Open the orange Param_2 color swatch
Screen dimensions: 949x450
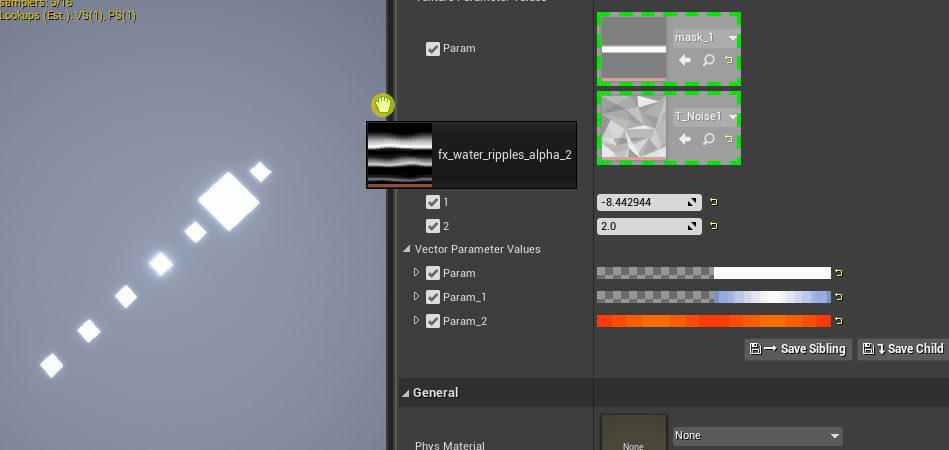(x=713, y=321)
